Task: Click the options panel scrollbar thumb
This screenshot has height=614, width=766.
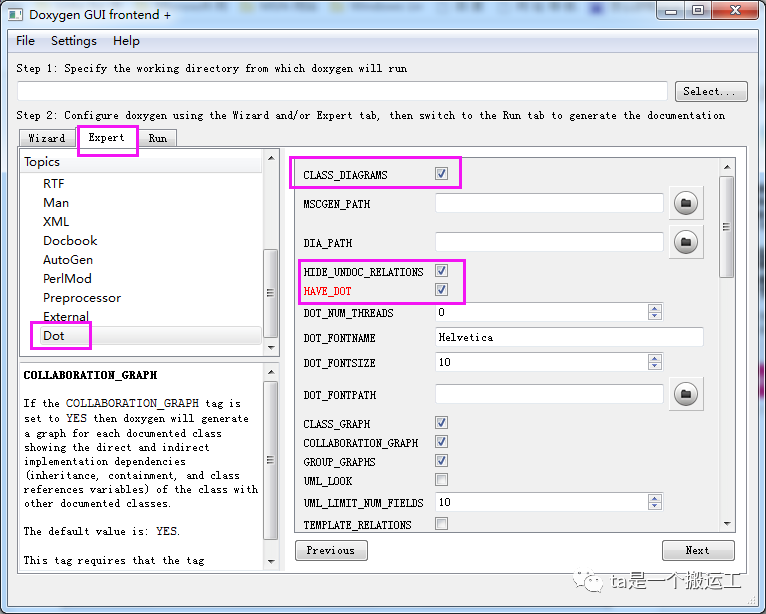Action: (726, 227)
